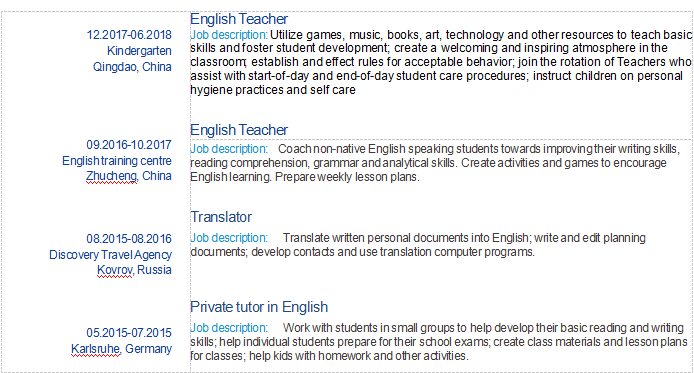The height and width of the screenshot is (373, 694).
Task: Click the first English Teacher heading
Action: 239,19
